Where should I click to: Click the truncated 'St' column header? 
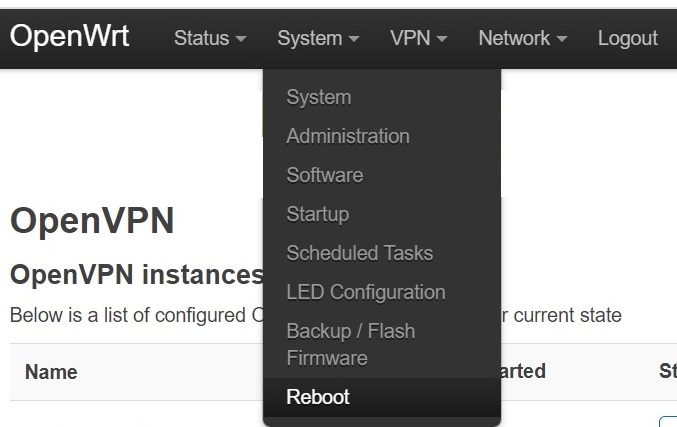point(667,372)
